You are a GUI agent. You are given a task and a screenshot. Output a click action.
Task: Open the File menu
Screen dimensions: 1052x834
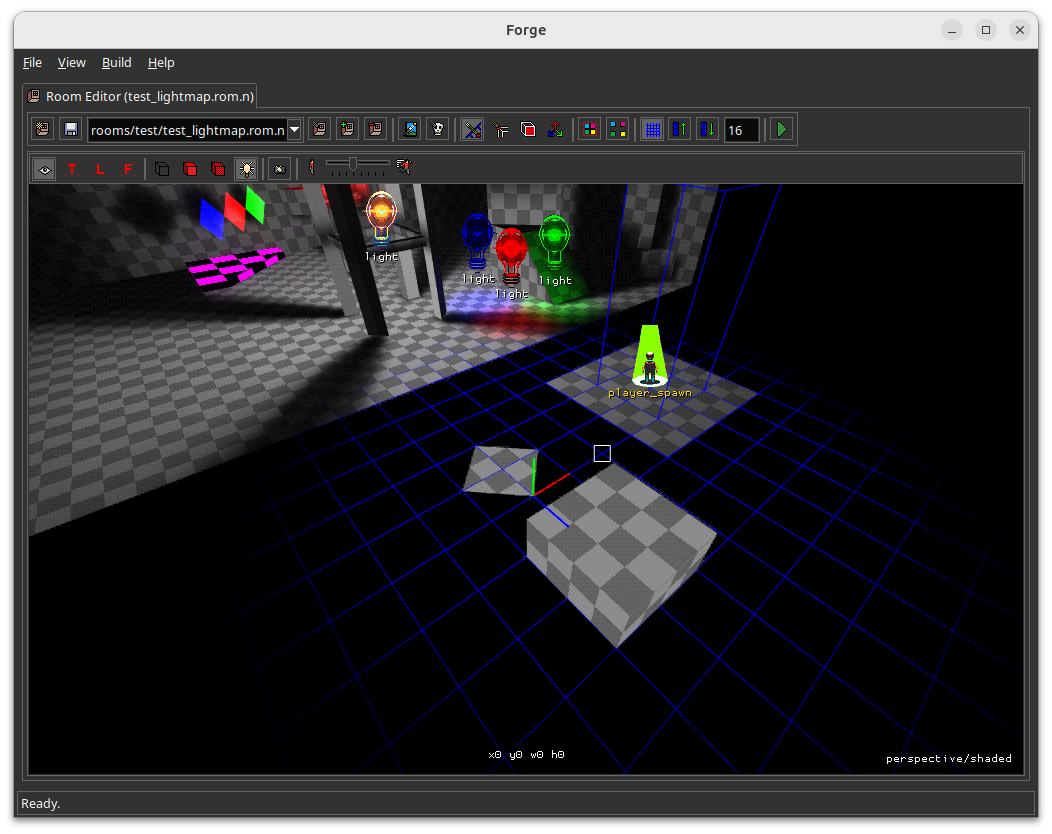[x=32, y=62]
